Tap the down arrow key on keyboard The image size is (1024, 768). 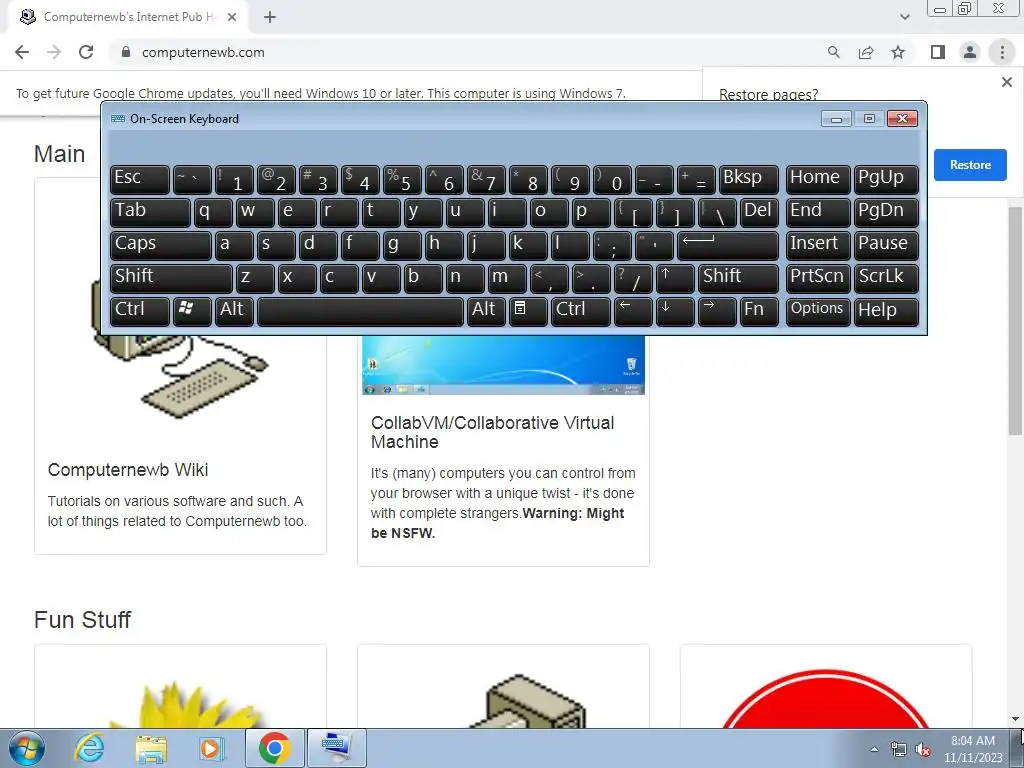[674, 310]
